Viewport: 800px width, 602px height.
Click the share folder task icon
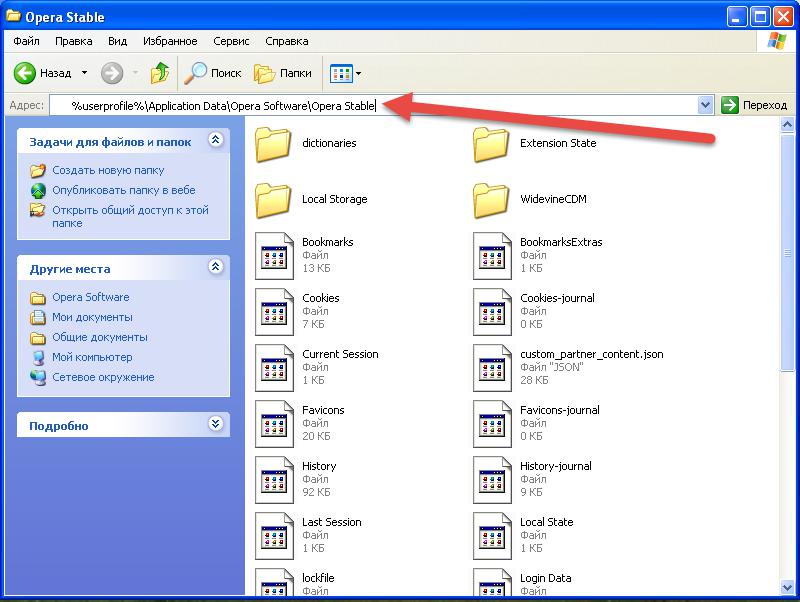point(38,210)
